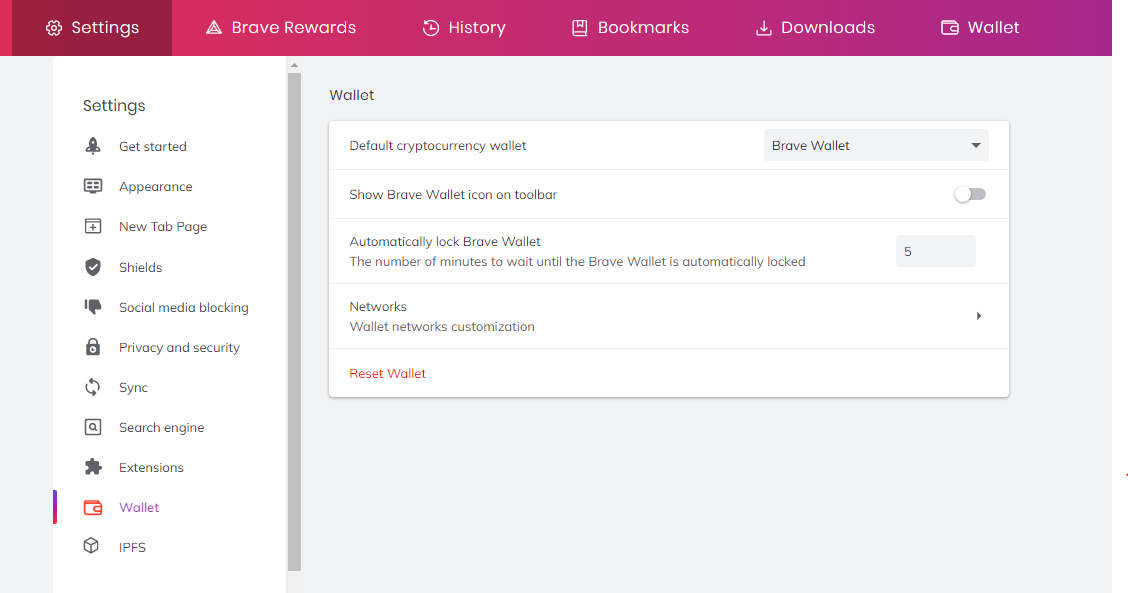Toggle Show Brave Wallet icon on toolbar
This screenshot has width=1128, height=593.
coord(970,194)
